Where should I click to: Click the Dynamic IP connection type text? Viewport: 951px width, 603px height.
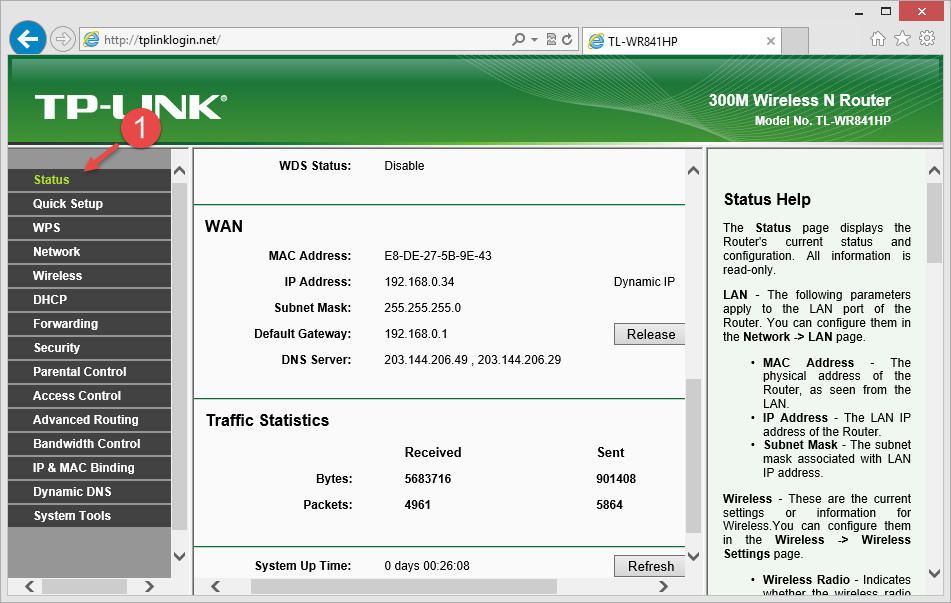644,282
